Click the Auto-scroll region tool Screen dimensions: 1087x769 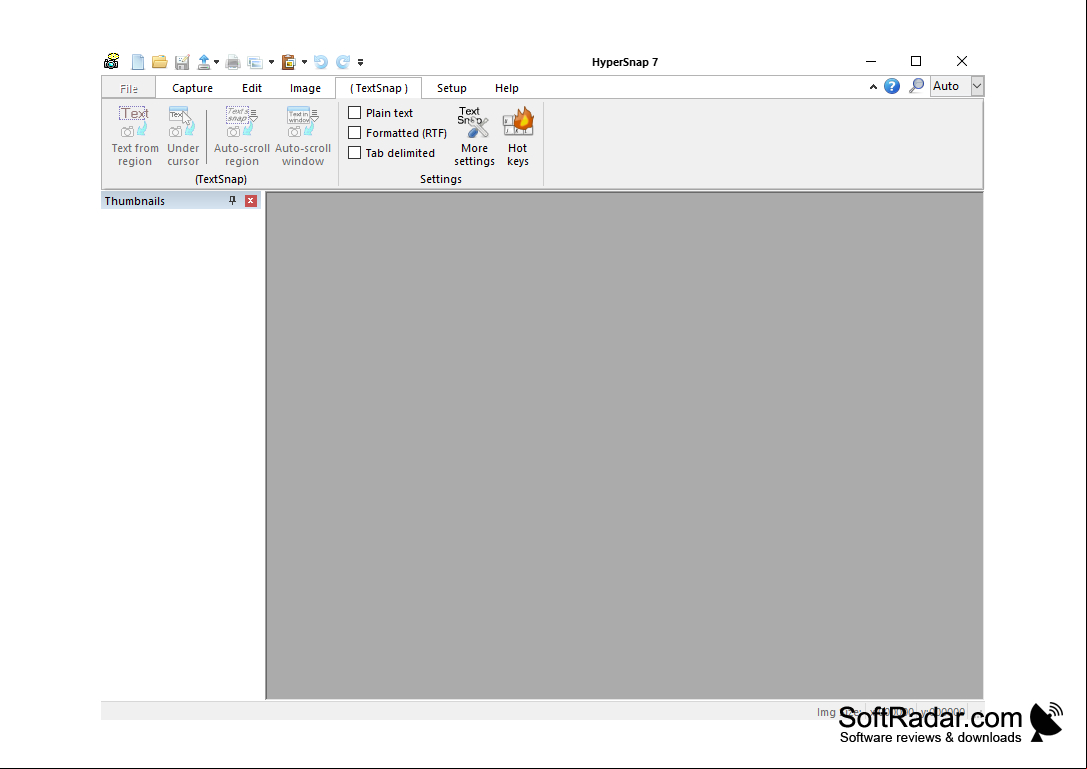[241, 136]
